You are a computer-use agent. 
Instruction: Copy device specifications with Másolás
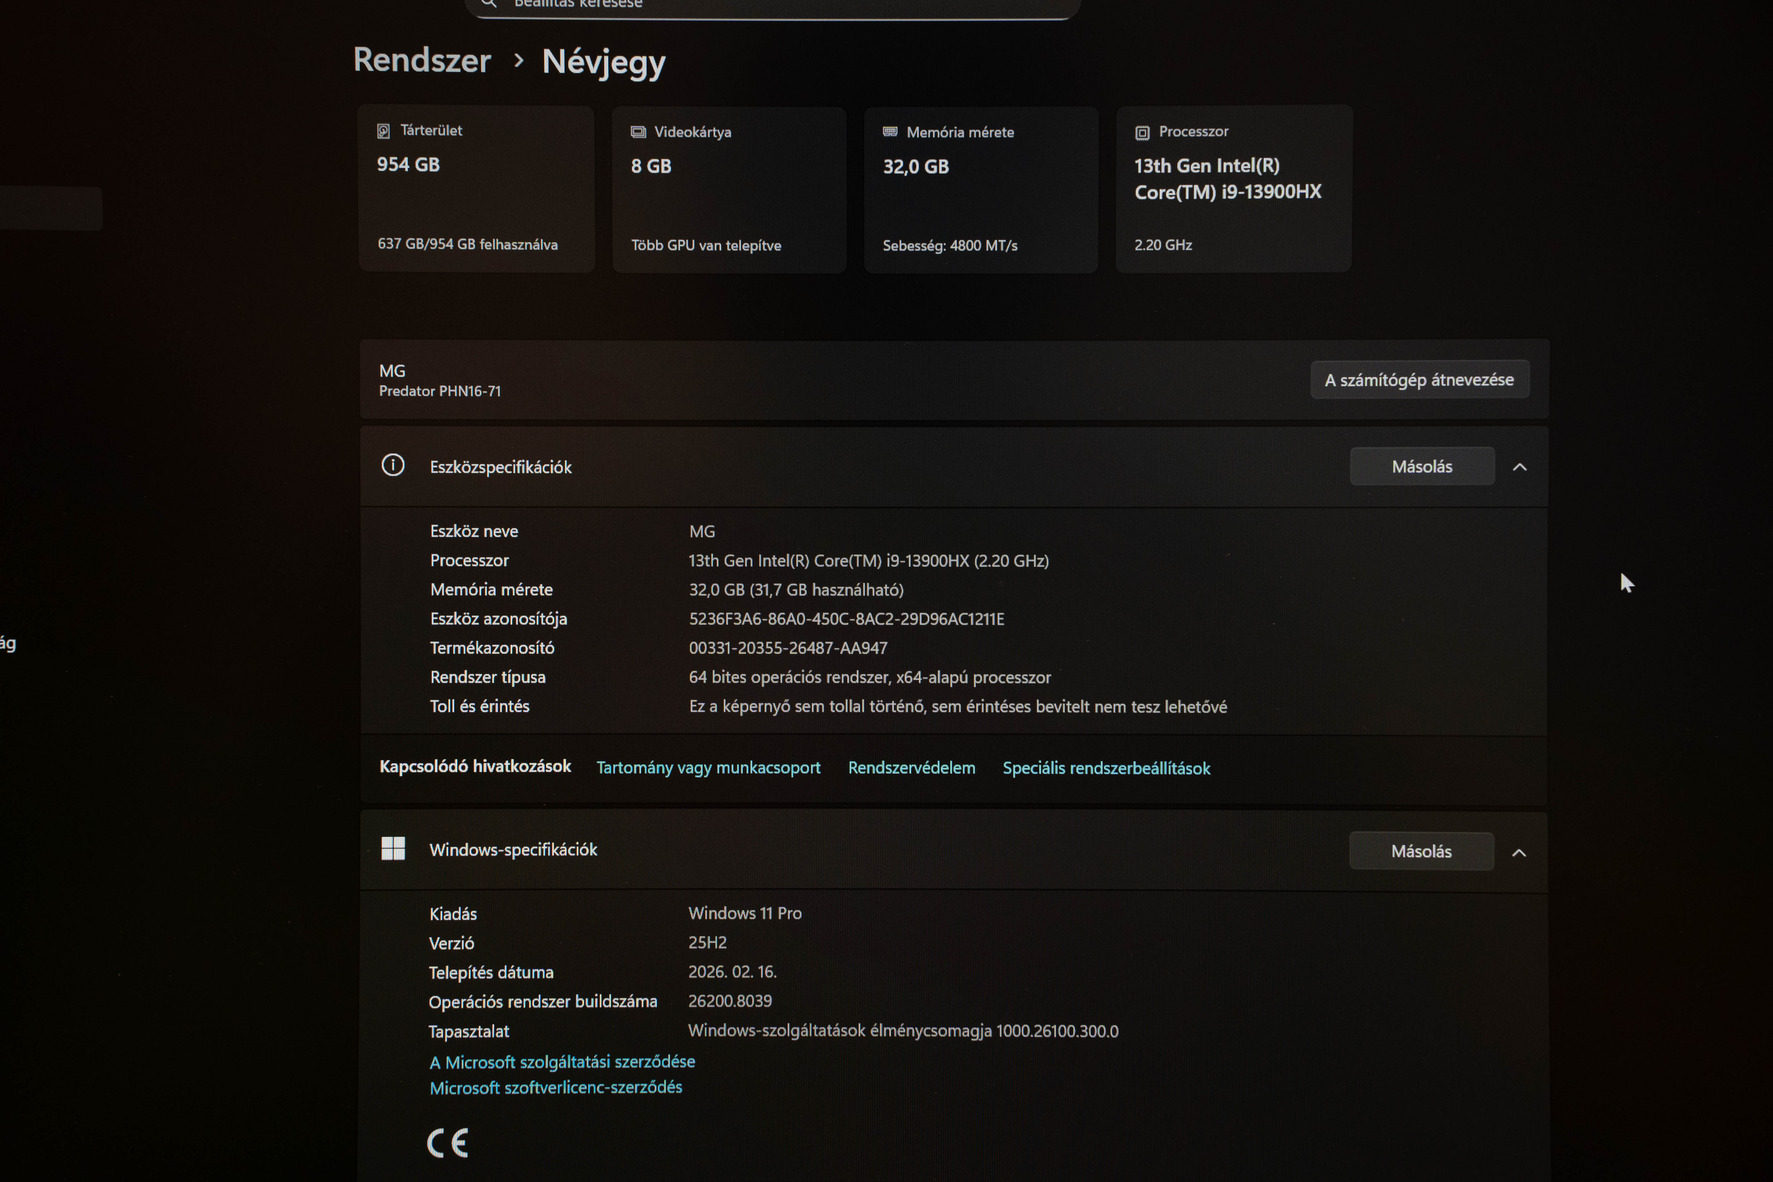click(x=1422, y=467)
